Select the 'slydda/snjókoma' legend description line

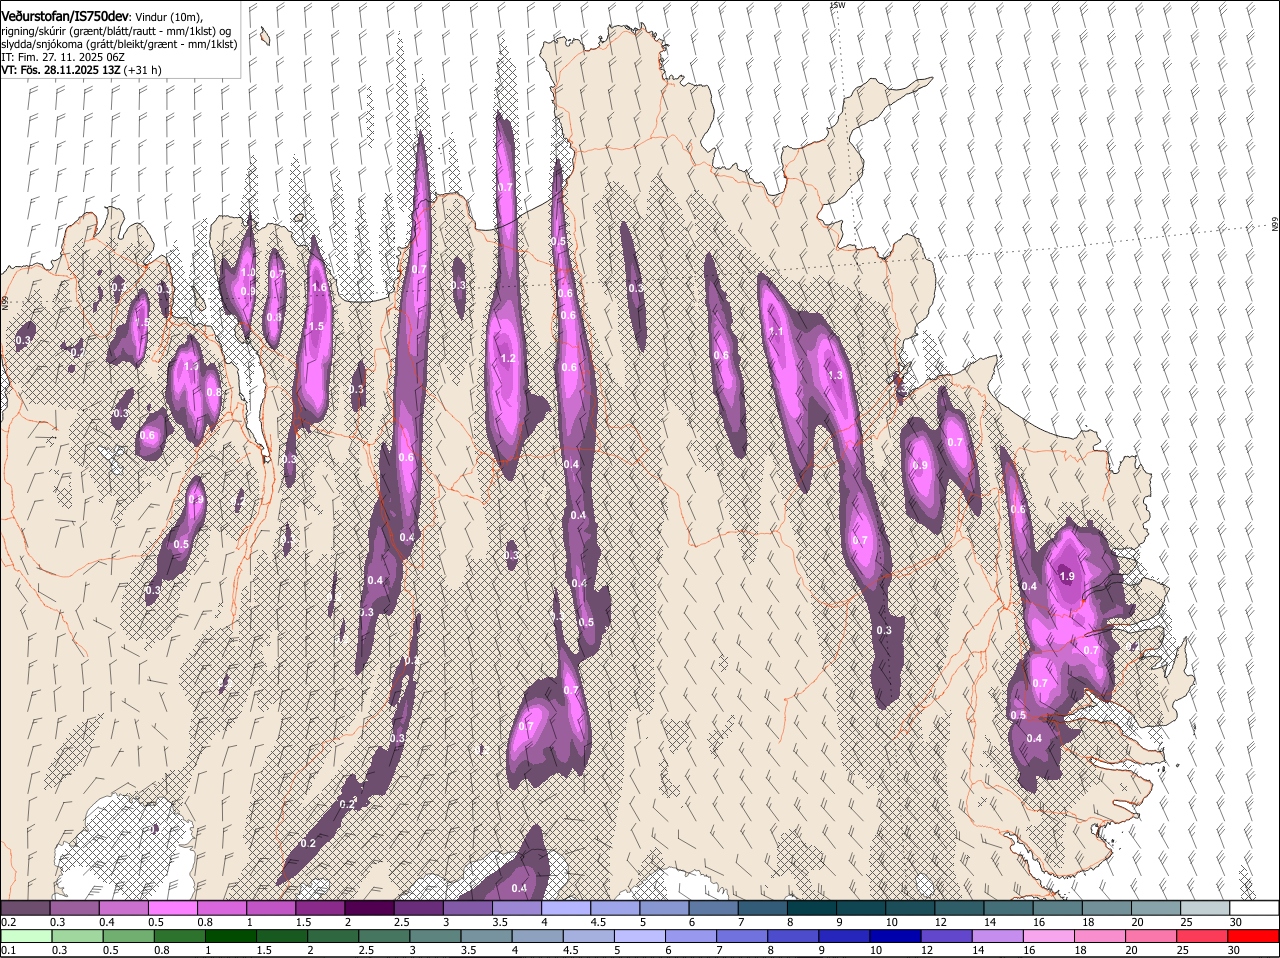(x=119, y=44)
